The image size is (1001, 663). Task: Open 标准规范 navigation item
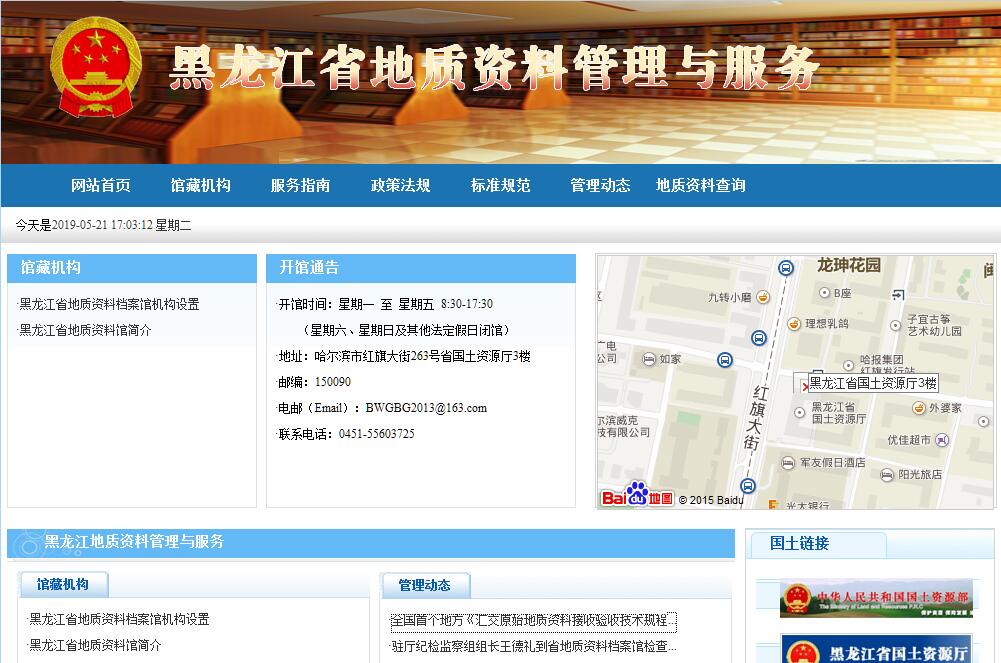tap(500, 186)
